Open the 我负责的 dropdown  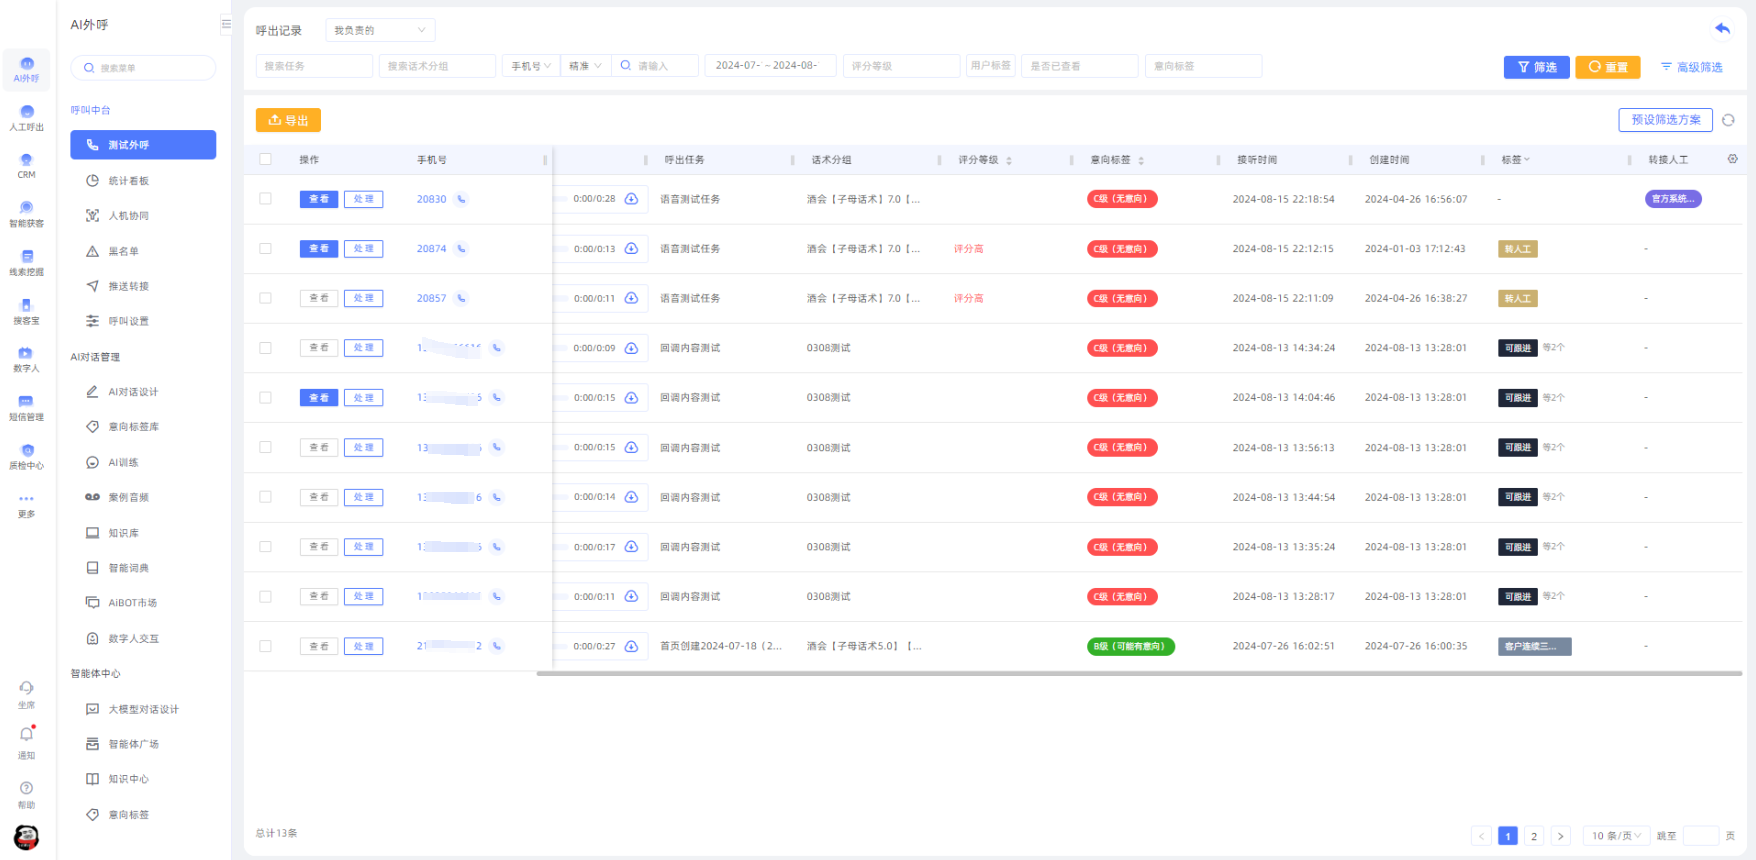click(380, 30)
